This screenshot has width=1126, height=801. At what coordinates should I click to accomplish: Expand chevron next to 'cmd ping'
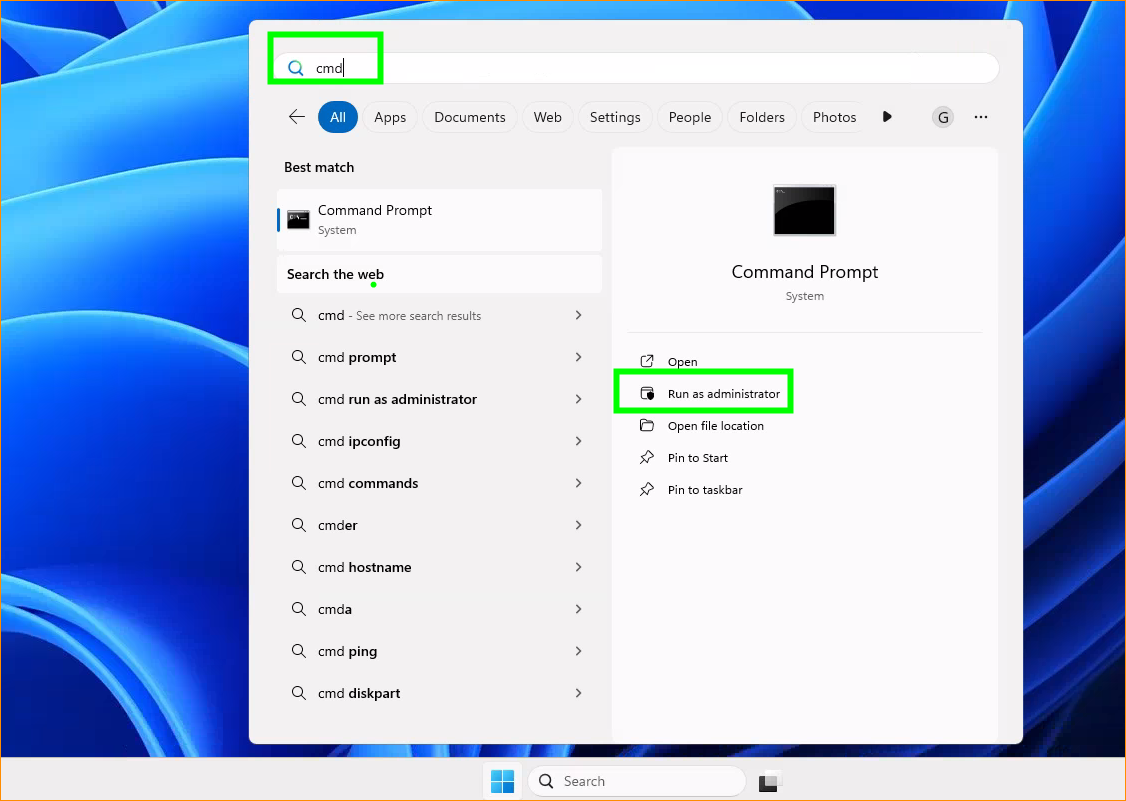click(579, 652)
